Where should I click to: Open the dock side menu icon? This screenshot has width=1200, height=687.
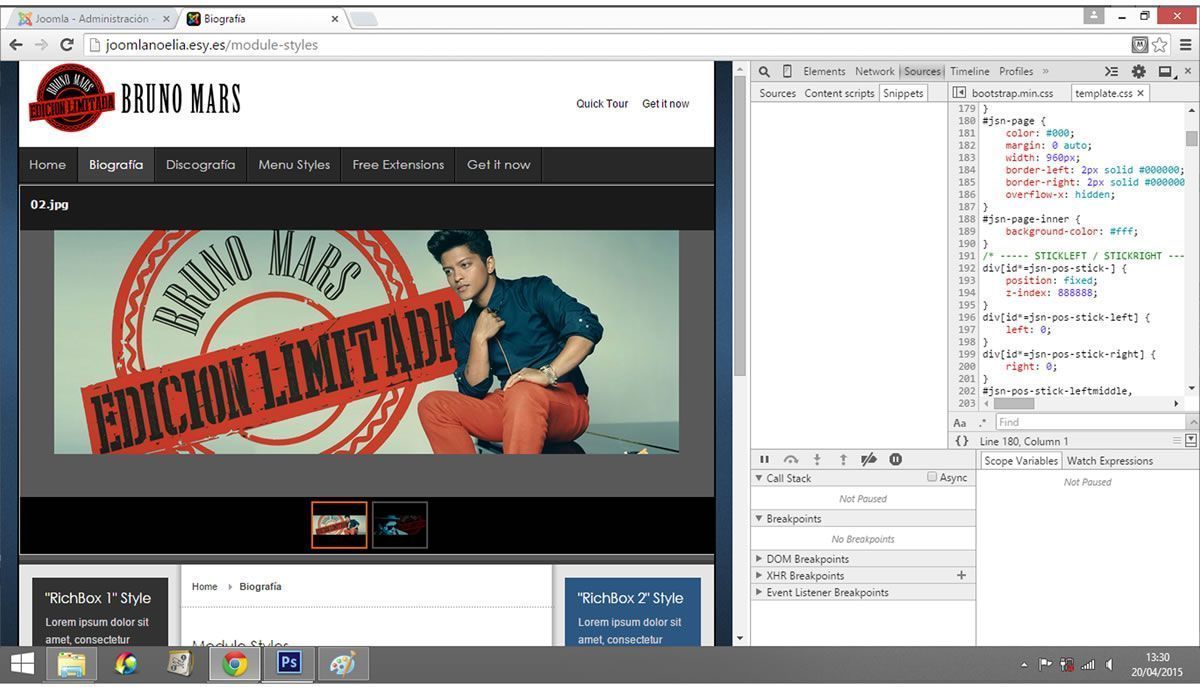click(x=1165, y=71)
